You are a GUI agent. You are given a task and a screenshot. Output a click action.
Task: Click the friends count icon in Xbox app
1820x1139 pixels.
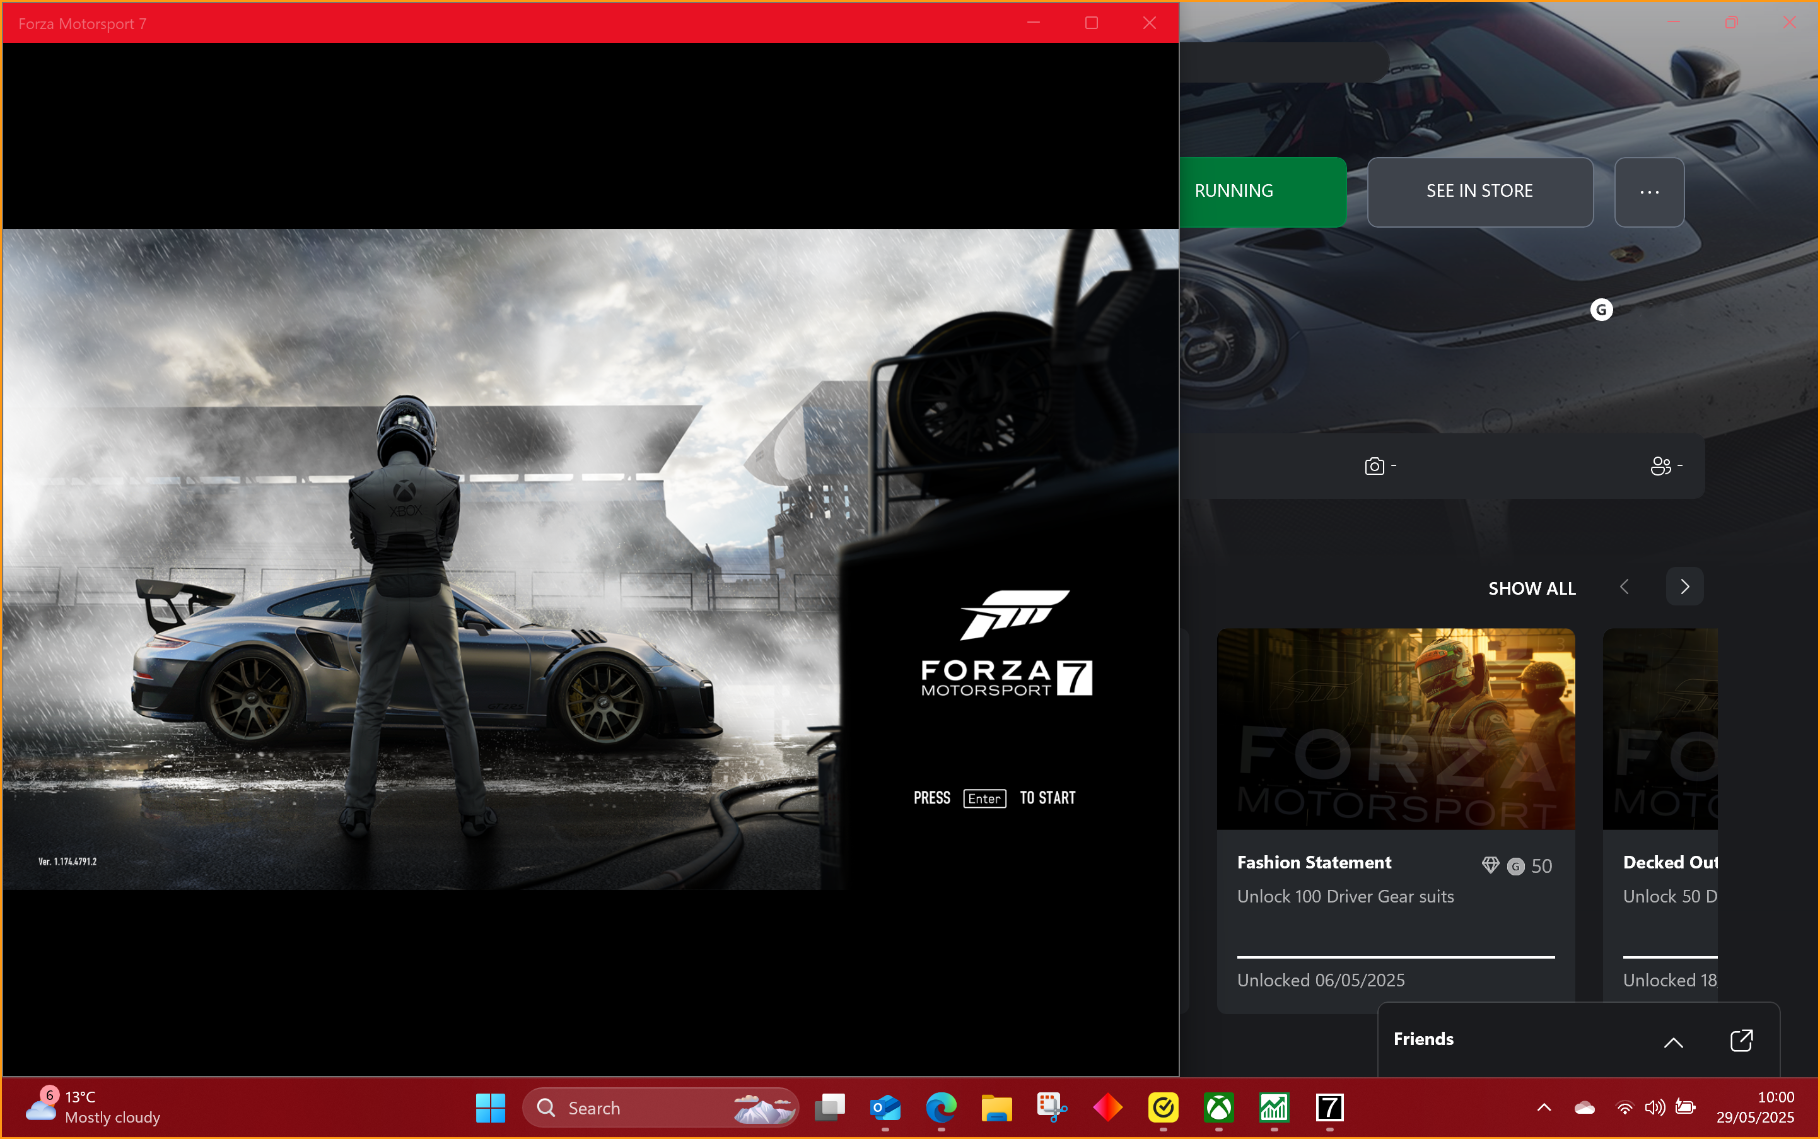tap(1660, 466)
